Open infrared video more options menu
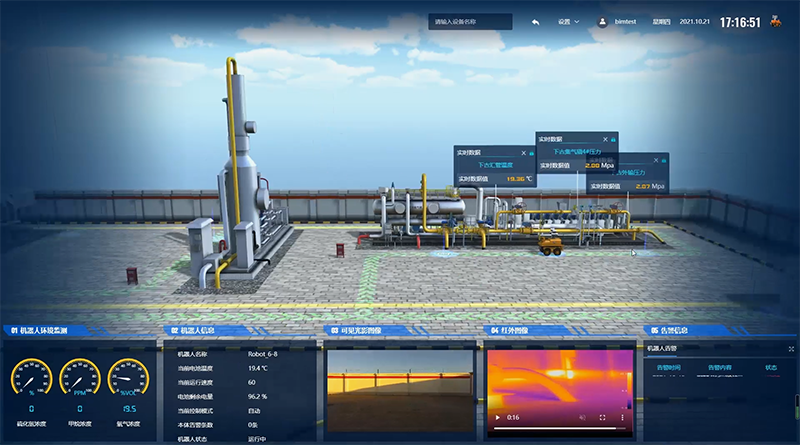The height and width of the screenshot is (445, 800). (x=622, y=417)
